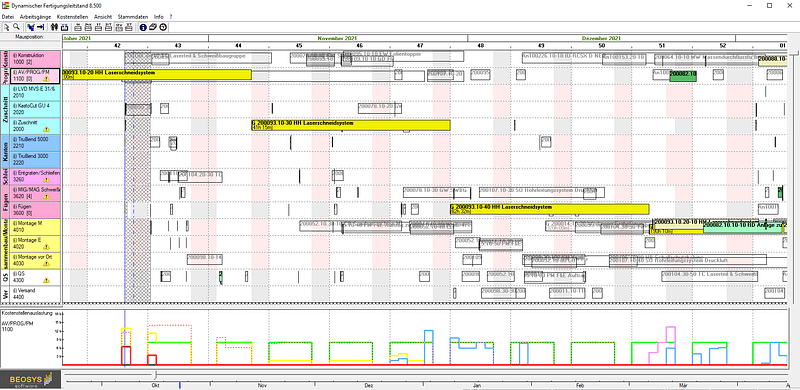Viewport: 800px width, 390px height.
Task: Click yellow 200093.10-30 HH Laserschneidsystem bar
Action: click(x=351, y=125)
